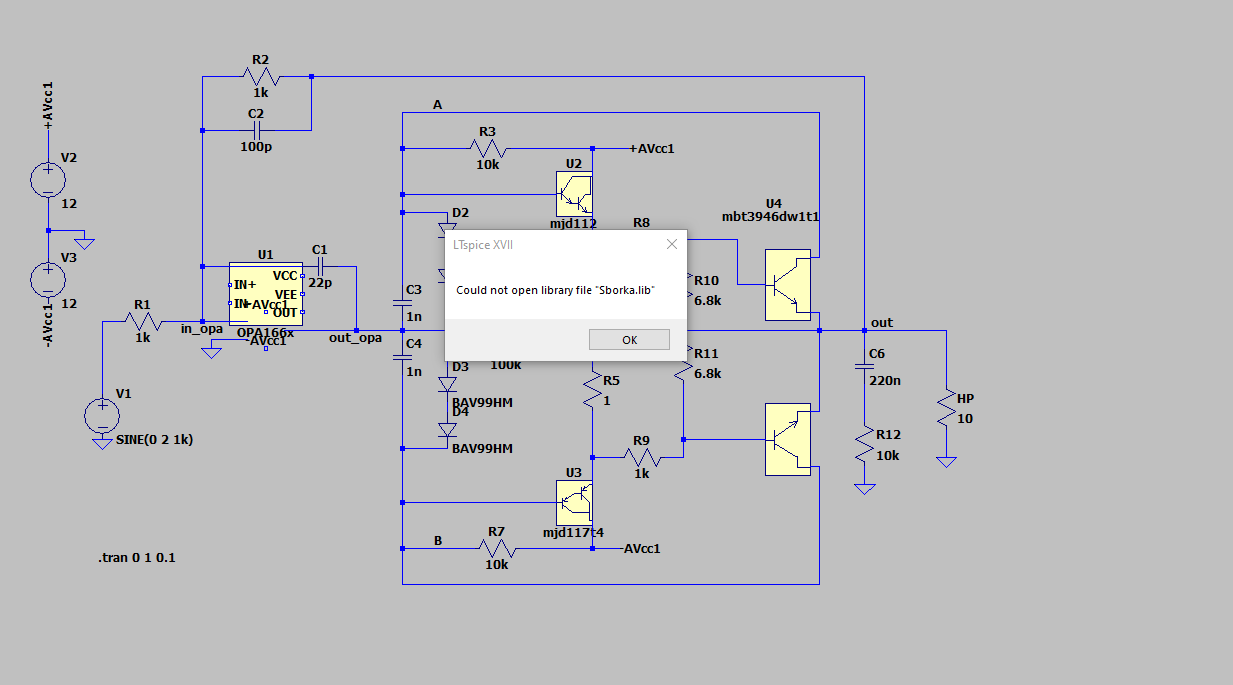Screen dimensions: 1233x685
Task: Click the R7 10k resistor near node B
Action: tap(496, 548)
